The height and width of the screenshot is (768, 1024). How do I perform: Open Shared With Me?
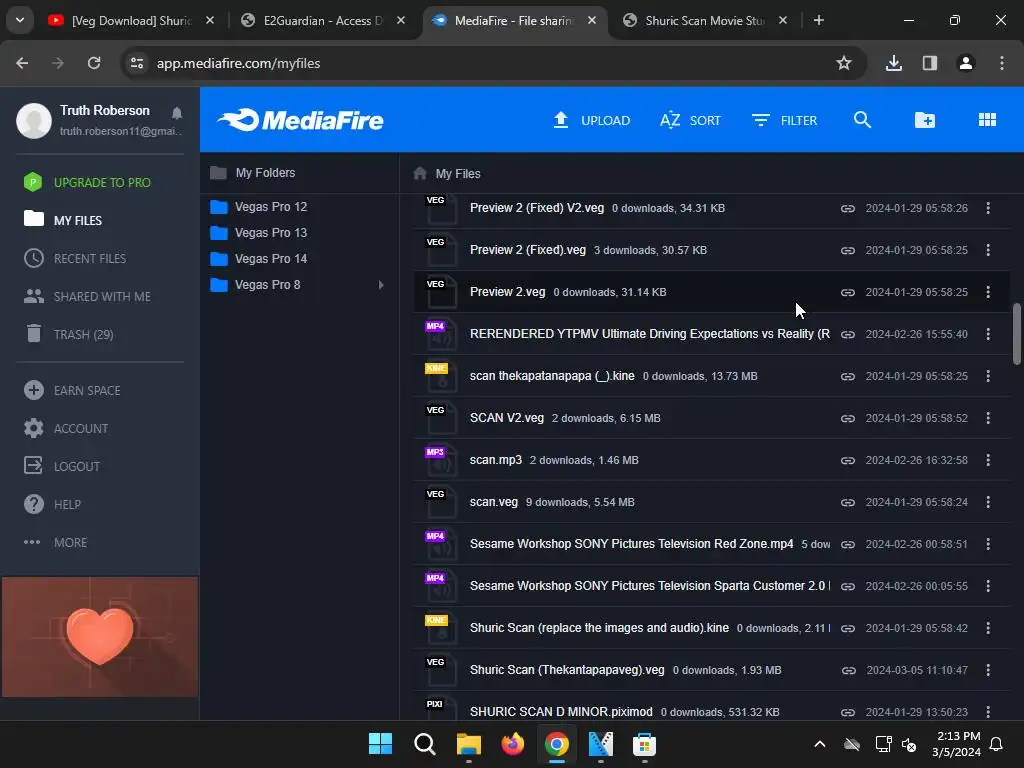pos(88,296)
